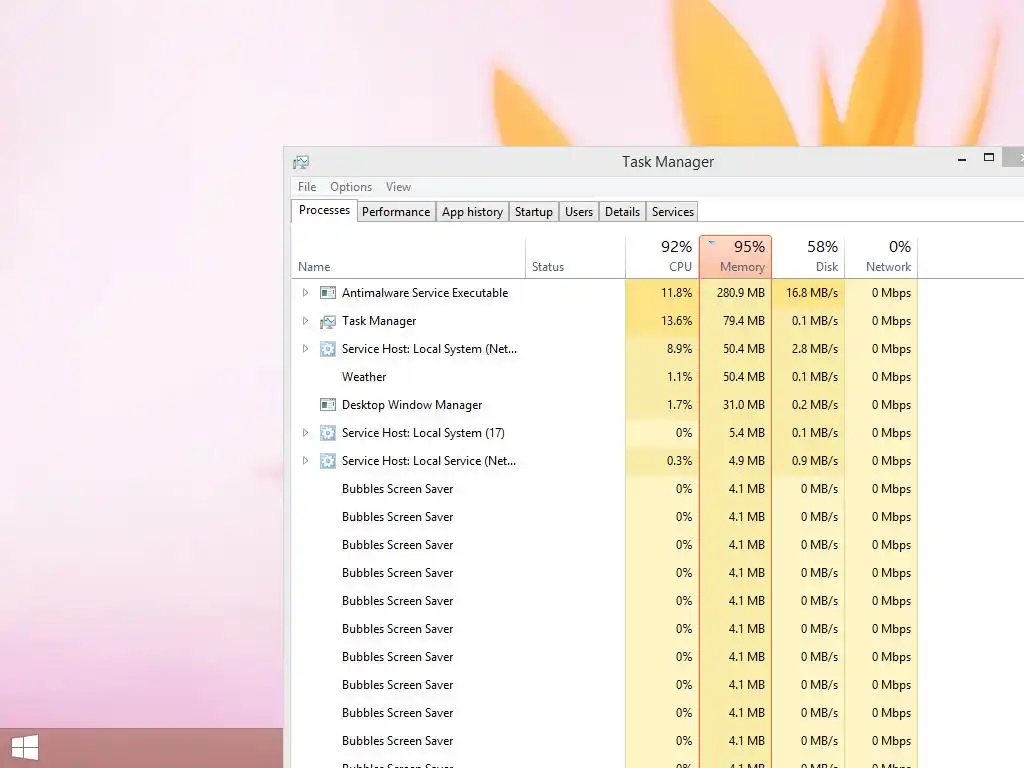
Task: Click the Task Manager process row icon
Action: point(328,321)
